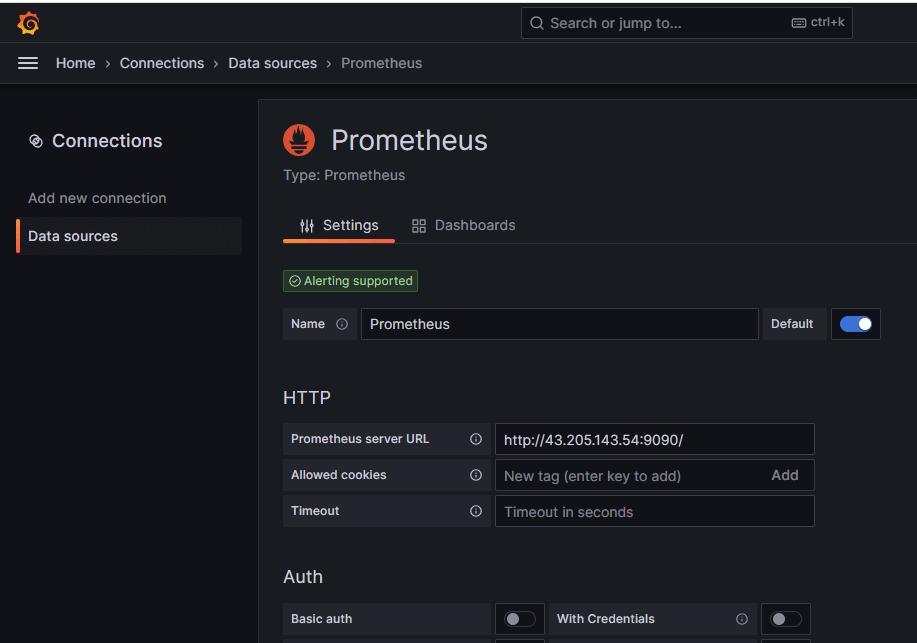Click the Type: Prometheus text
The image size is (917, 643).
click(344, 176)
